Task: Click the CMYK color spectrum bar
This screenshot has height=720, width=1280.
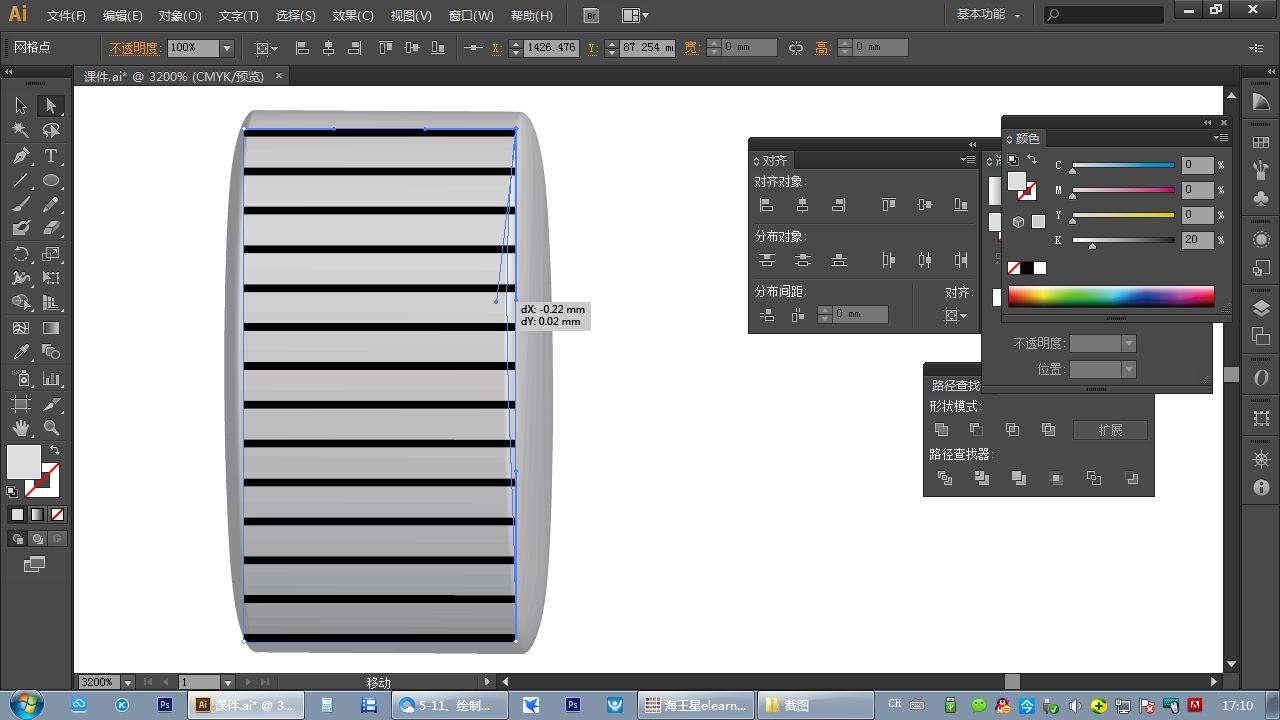Action: tap(1111, 296)
